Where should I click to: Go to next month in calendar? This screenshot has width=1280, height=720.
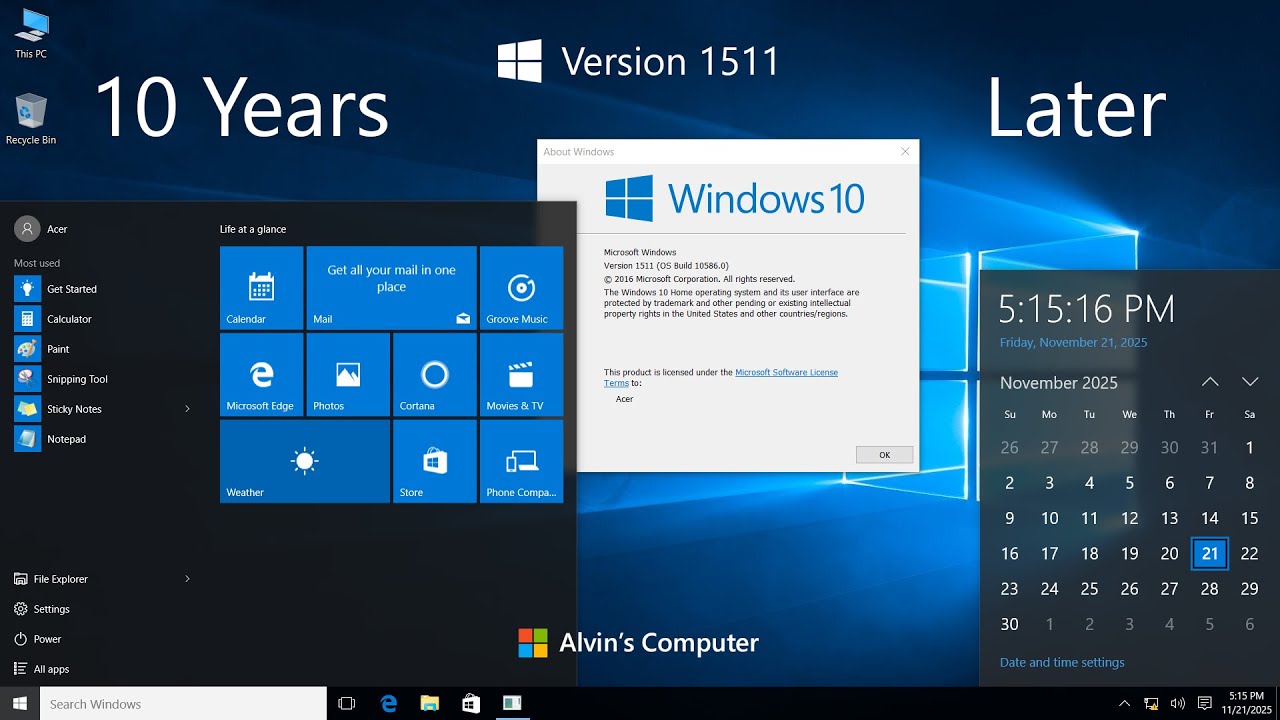(1250, 382)
